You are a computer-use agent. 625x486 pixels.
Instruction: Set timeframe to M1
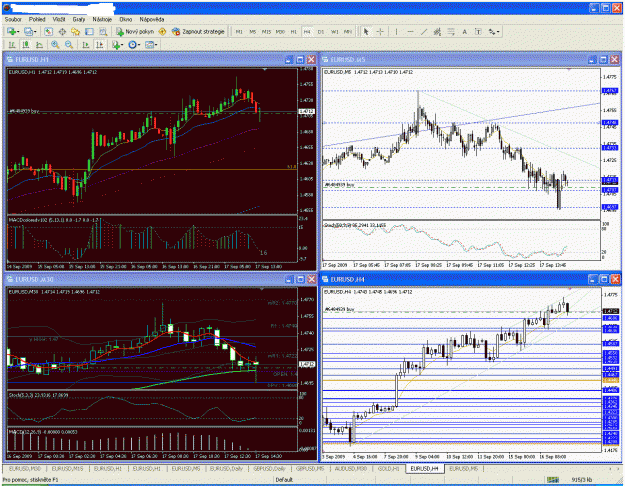[x=239, y=31]
